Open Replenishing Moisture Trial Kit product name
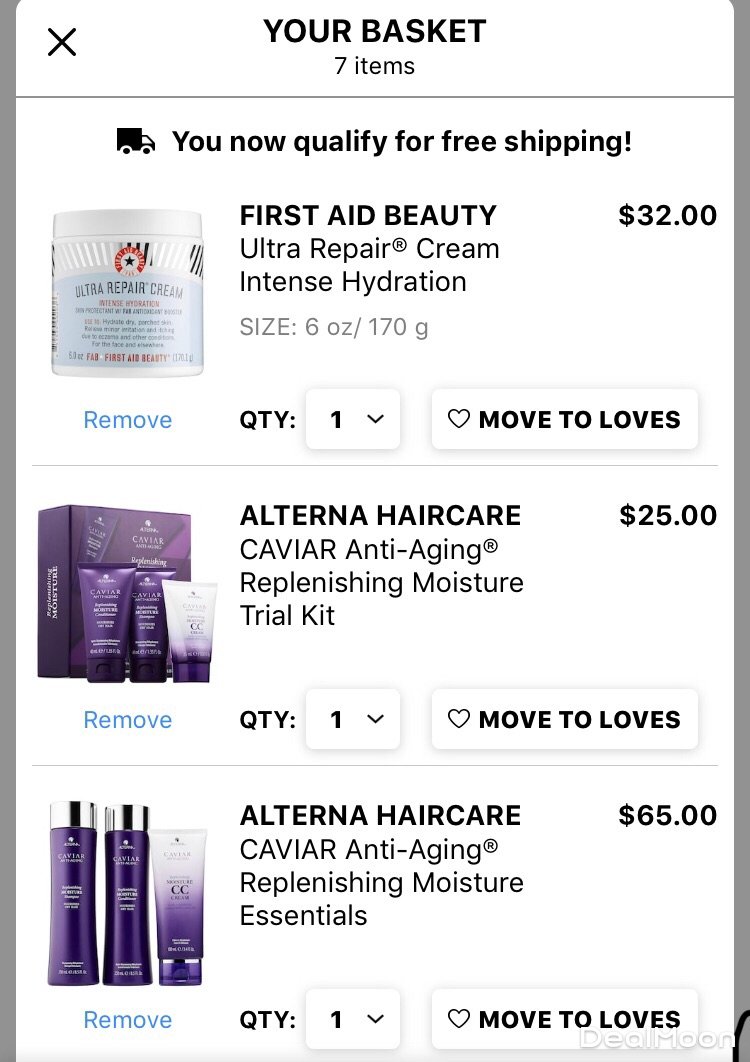 (x=381, y=582)
